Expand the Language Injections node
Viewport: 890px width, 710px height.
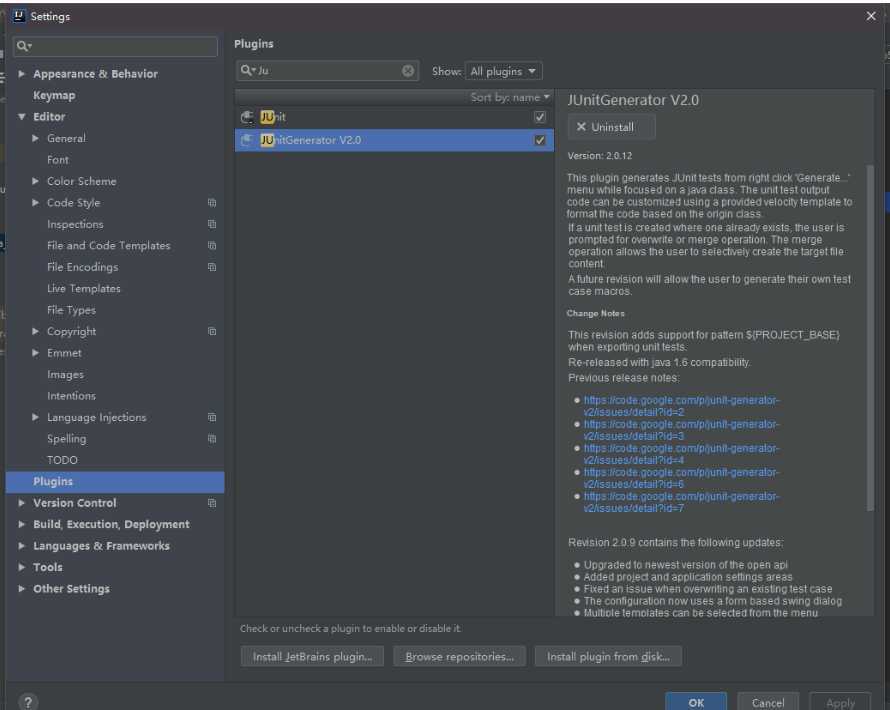pyautogui.click(x=35, y=417)
